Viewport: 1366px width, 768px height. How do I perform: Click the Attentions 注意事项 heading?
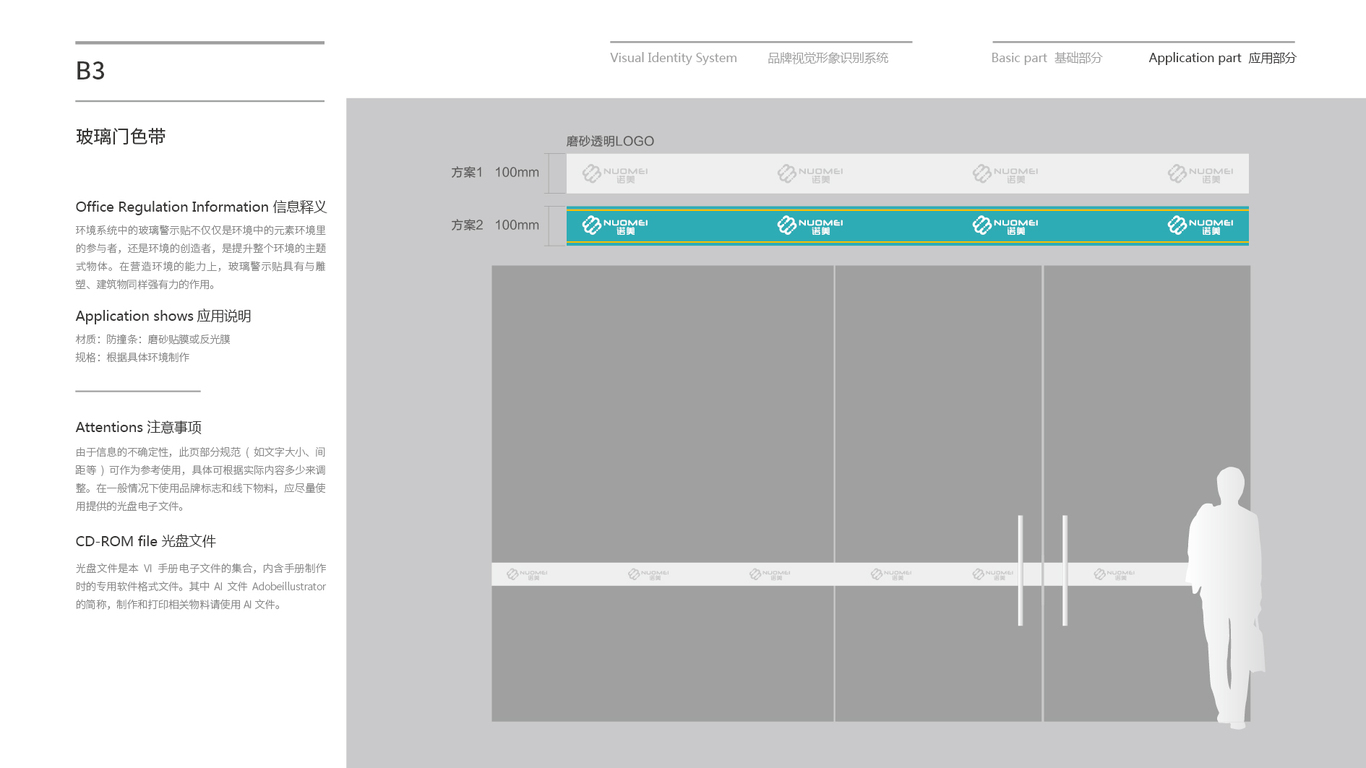138,427
